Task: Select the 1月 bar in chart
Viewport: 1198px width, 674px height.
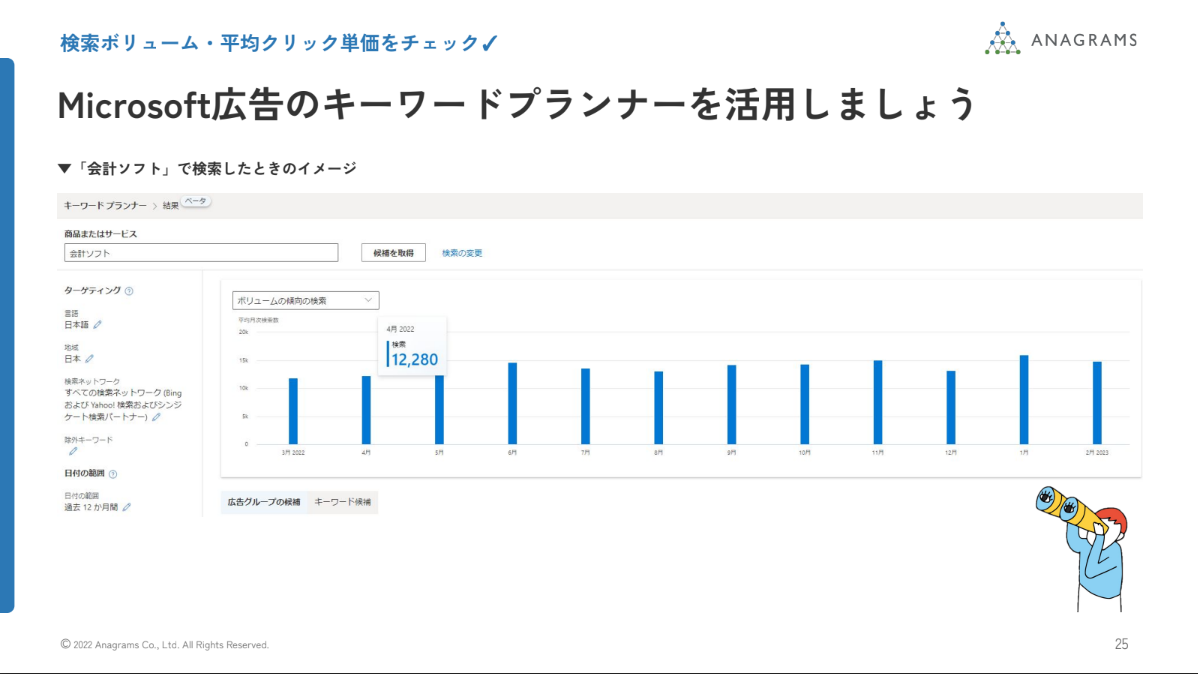Action: 1024,400
